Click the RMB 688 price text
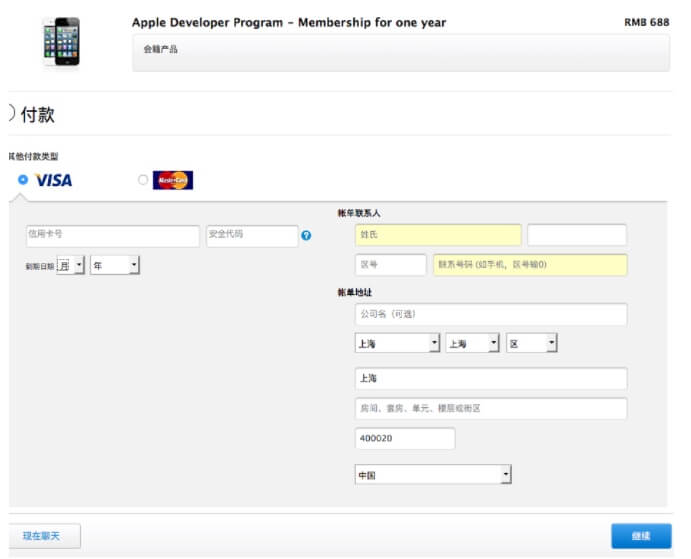The height and width of the screenshot is (559, 691). (647, 22)
